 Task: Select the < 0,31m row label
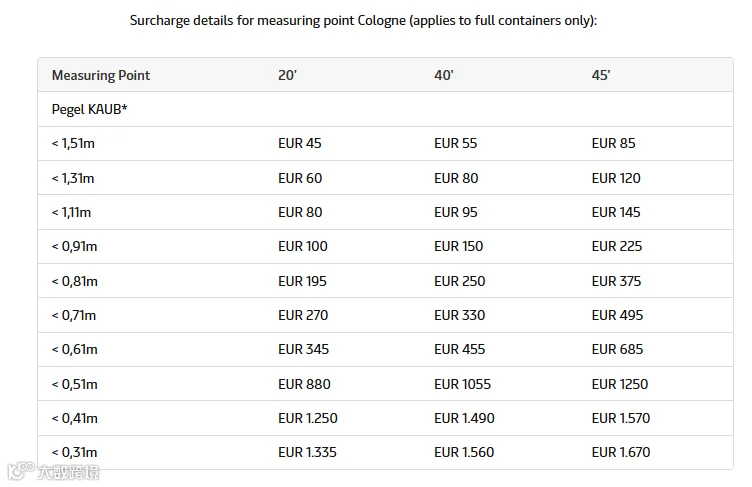pyautogui.click(x=74, y=452)
